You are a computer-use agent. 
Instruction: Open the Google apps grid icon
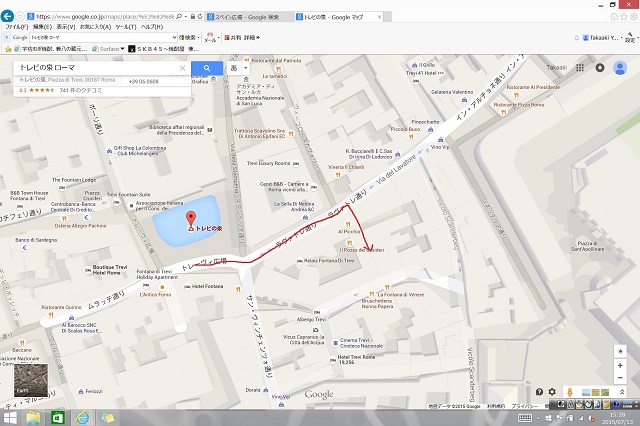coord(580,68)
